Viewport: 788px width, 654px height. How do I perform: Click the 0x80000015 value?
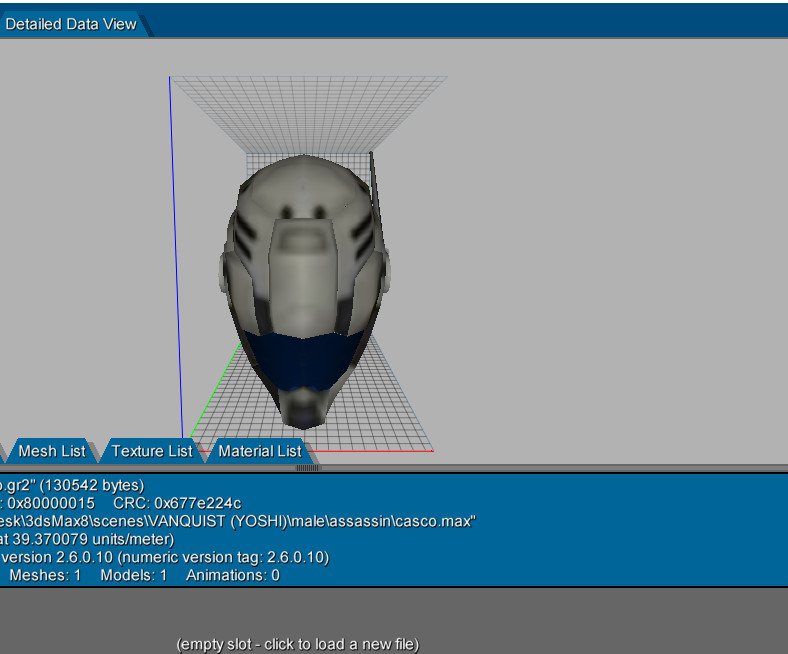(x=51, y=503)
